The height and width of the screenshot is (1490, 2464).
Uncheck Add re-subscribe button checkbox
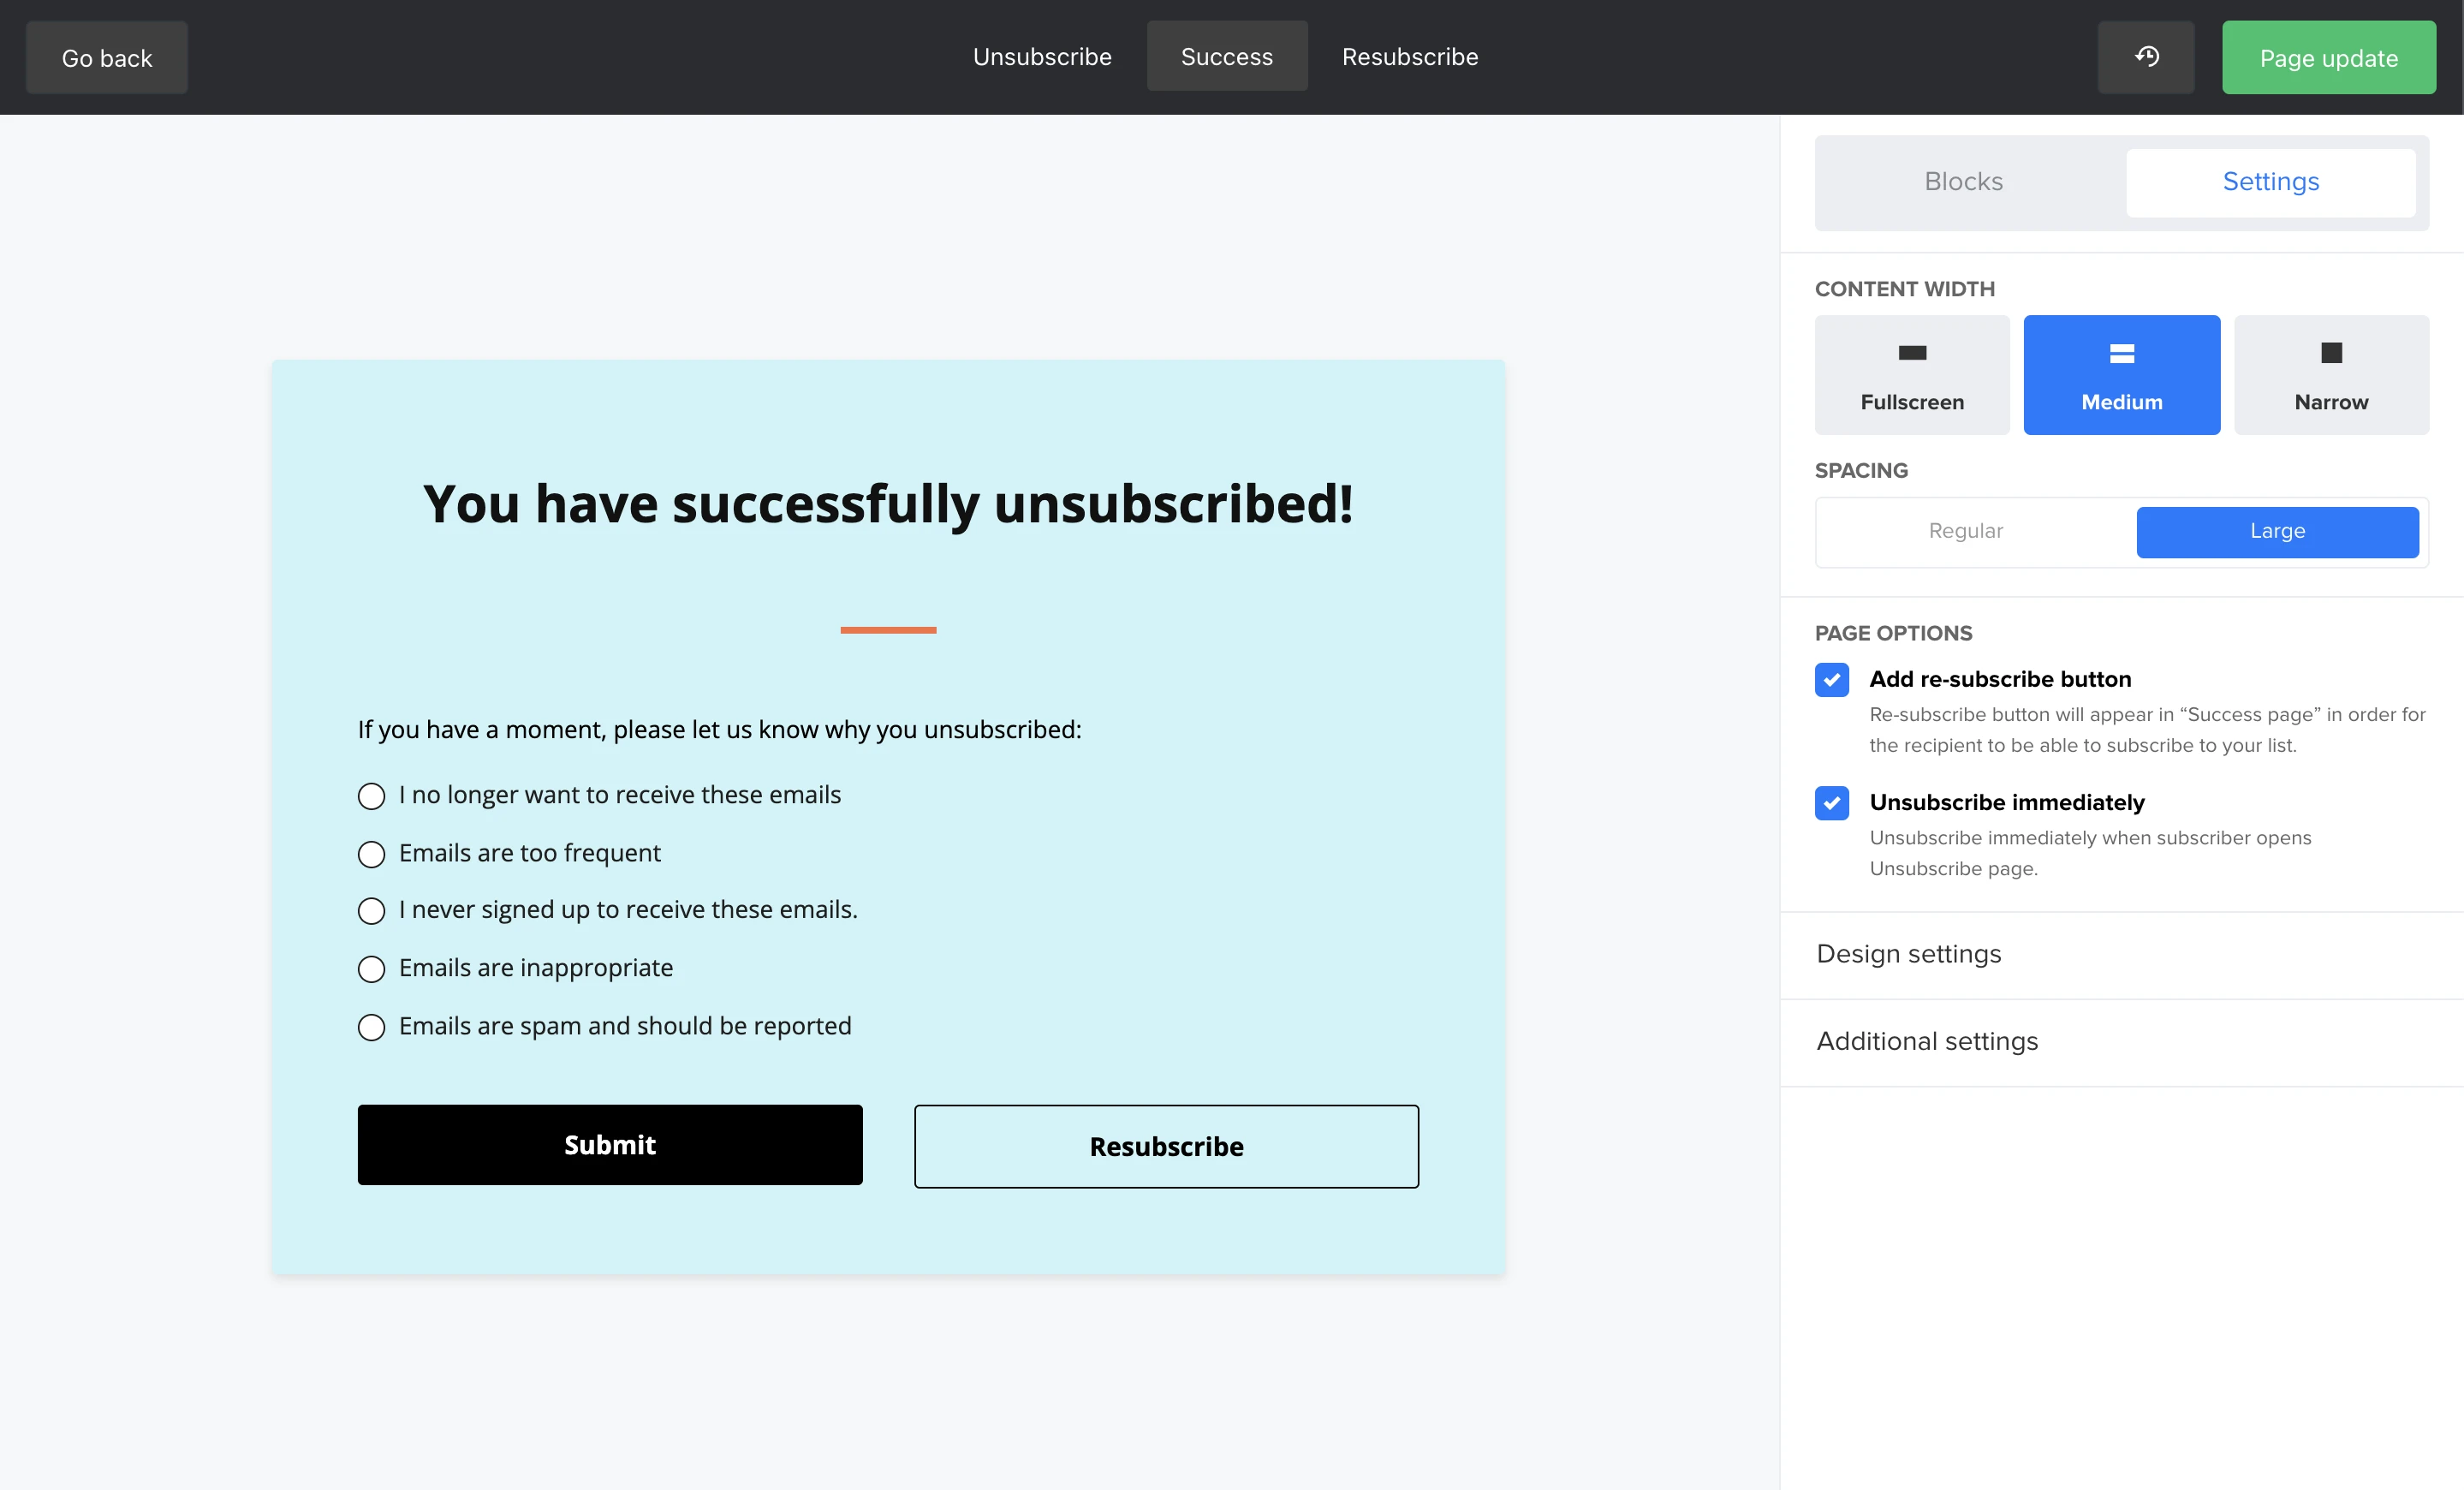[1832, 680]
